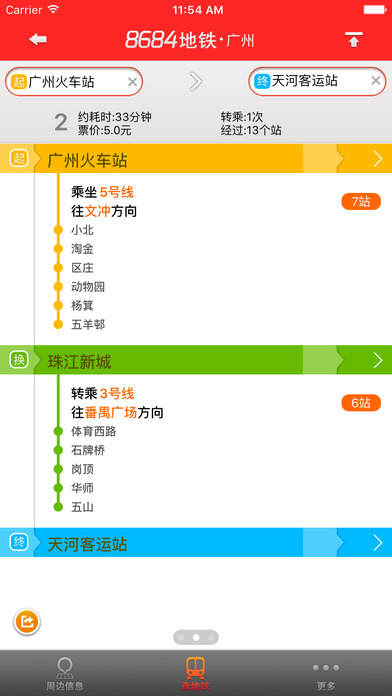The image size is (392, 696).
Task: Select the 查地铁 subway tab
Action: [x=195, y=673]
